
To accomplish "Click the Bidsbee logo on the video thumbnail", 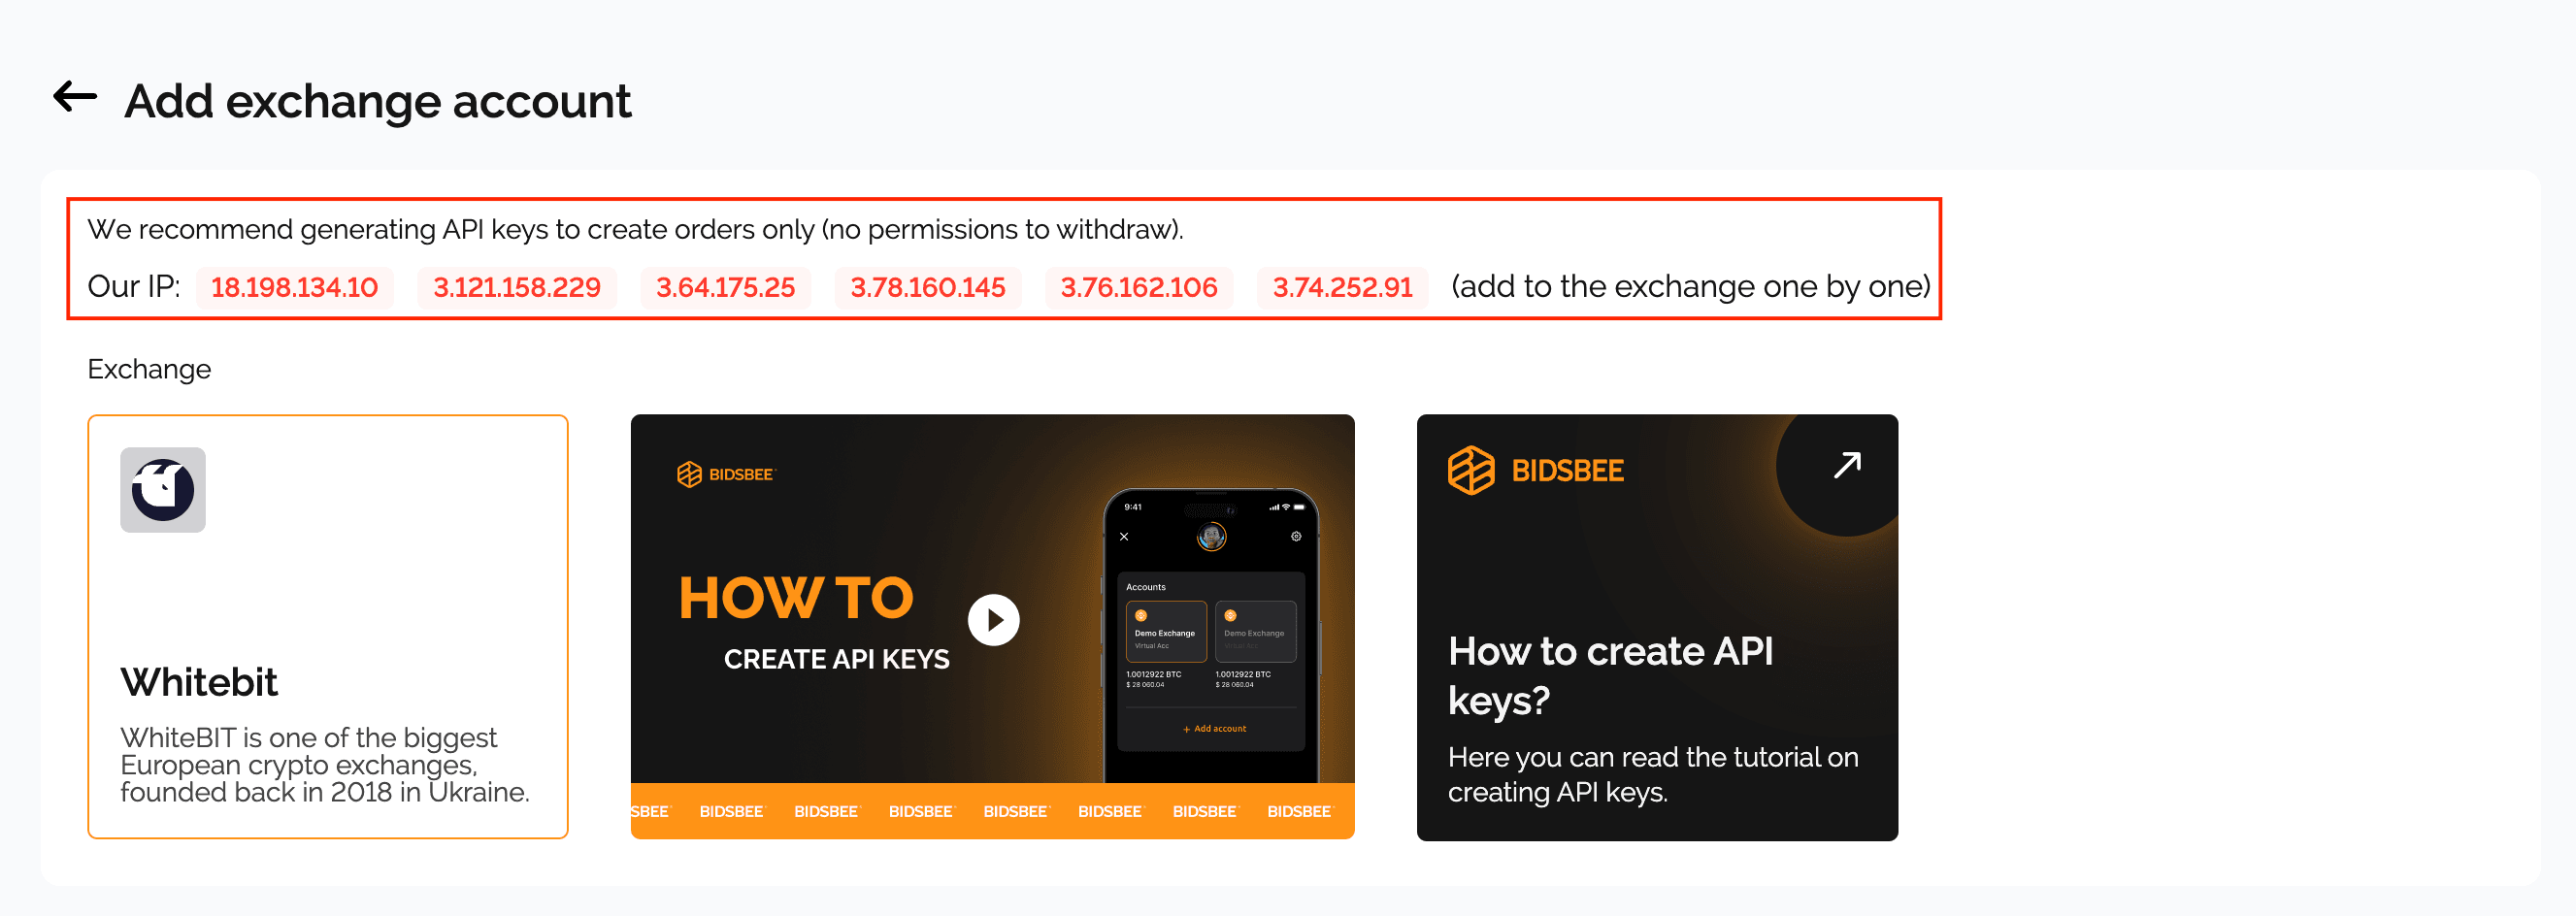I will tap(726, 474).
